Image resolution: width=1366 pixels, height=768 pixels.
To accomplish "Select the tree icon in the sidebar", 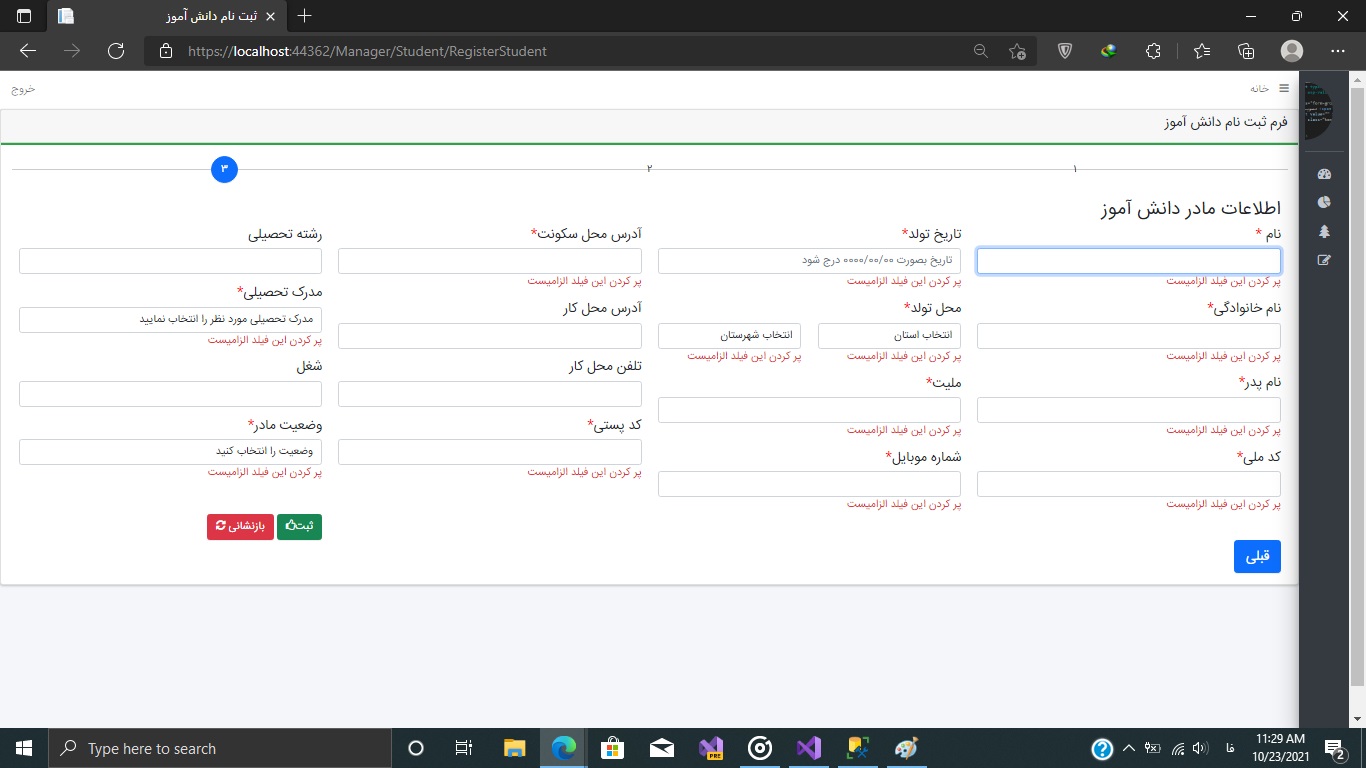I will coord(1325,231).
